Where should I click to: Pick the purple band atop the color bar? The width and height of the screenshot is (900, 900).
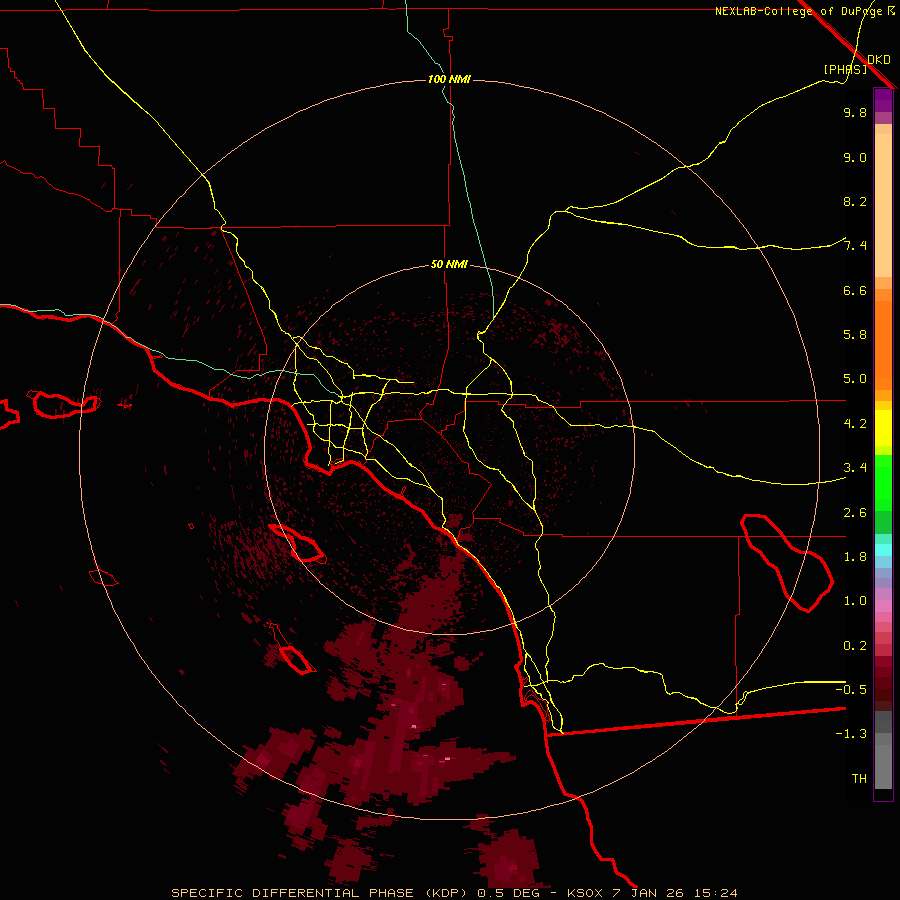[x=883, y=100]
